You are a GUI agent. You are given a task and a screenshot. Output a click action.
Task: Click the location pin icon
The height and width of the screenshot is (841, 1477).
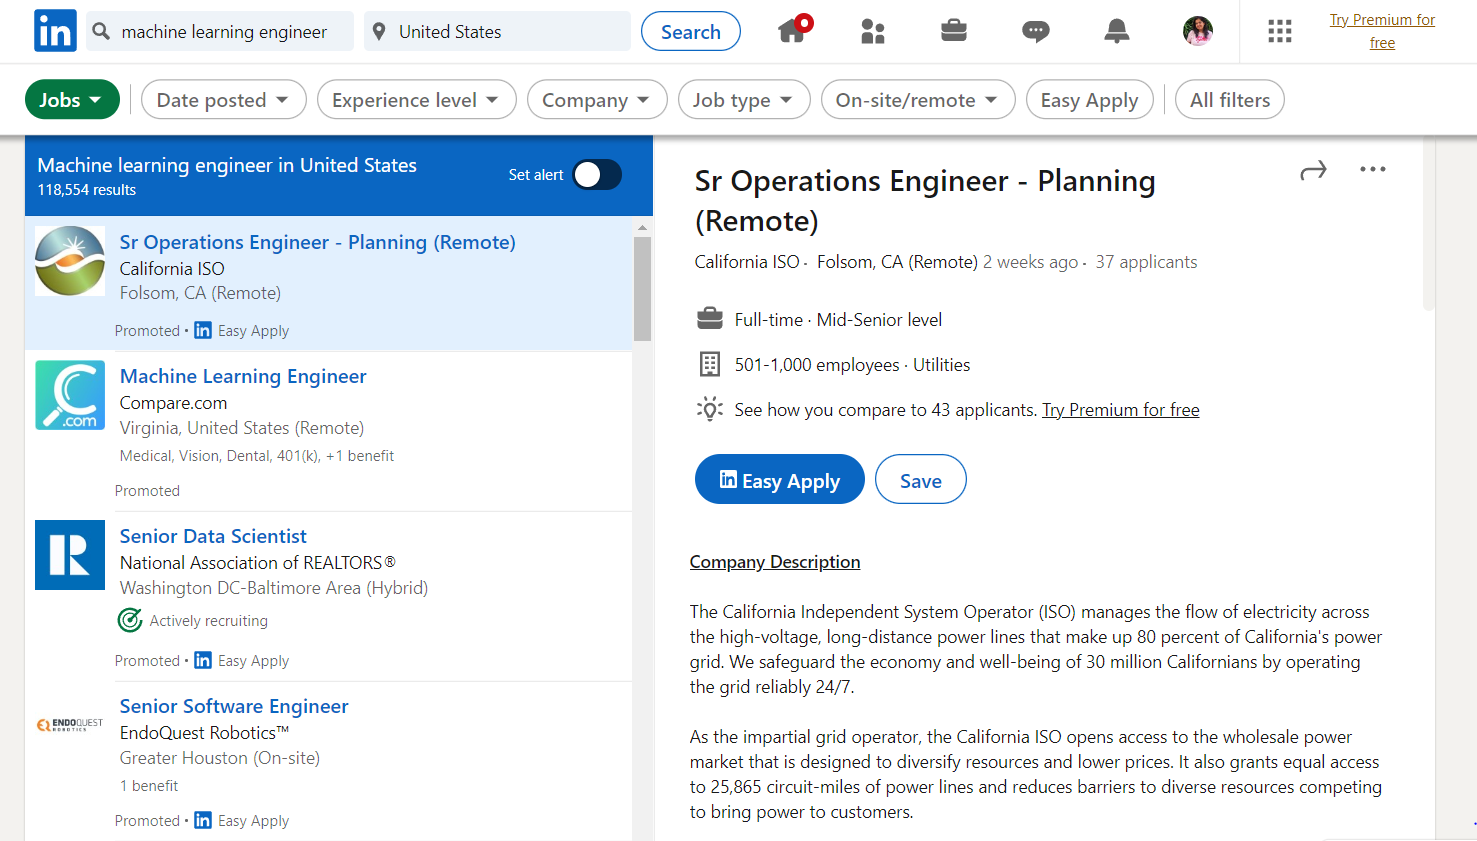click(x=379, y=32)
